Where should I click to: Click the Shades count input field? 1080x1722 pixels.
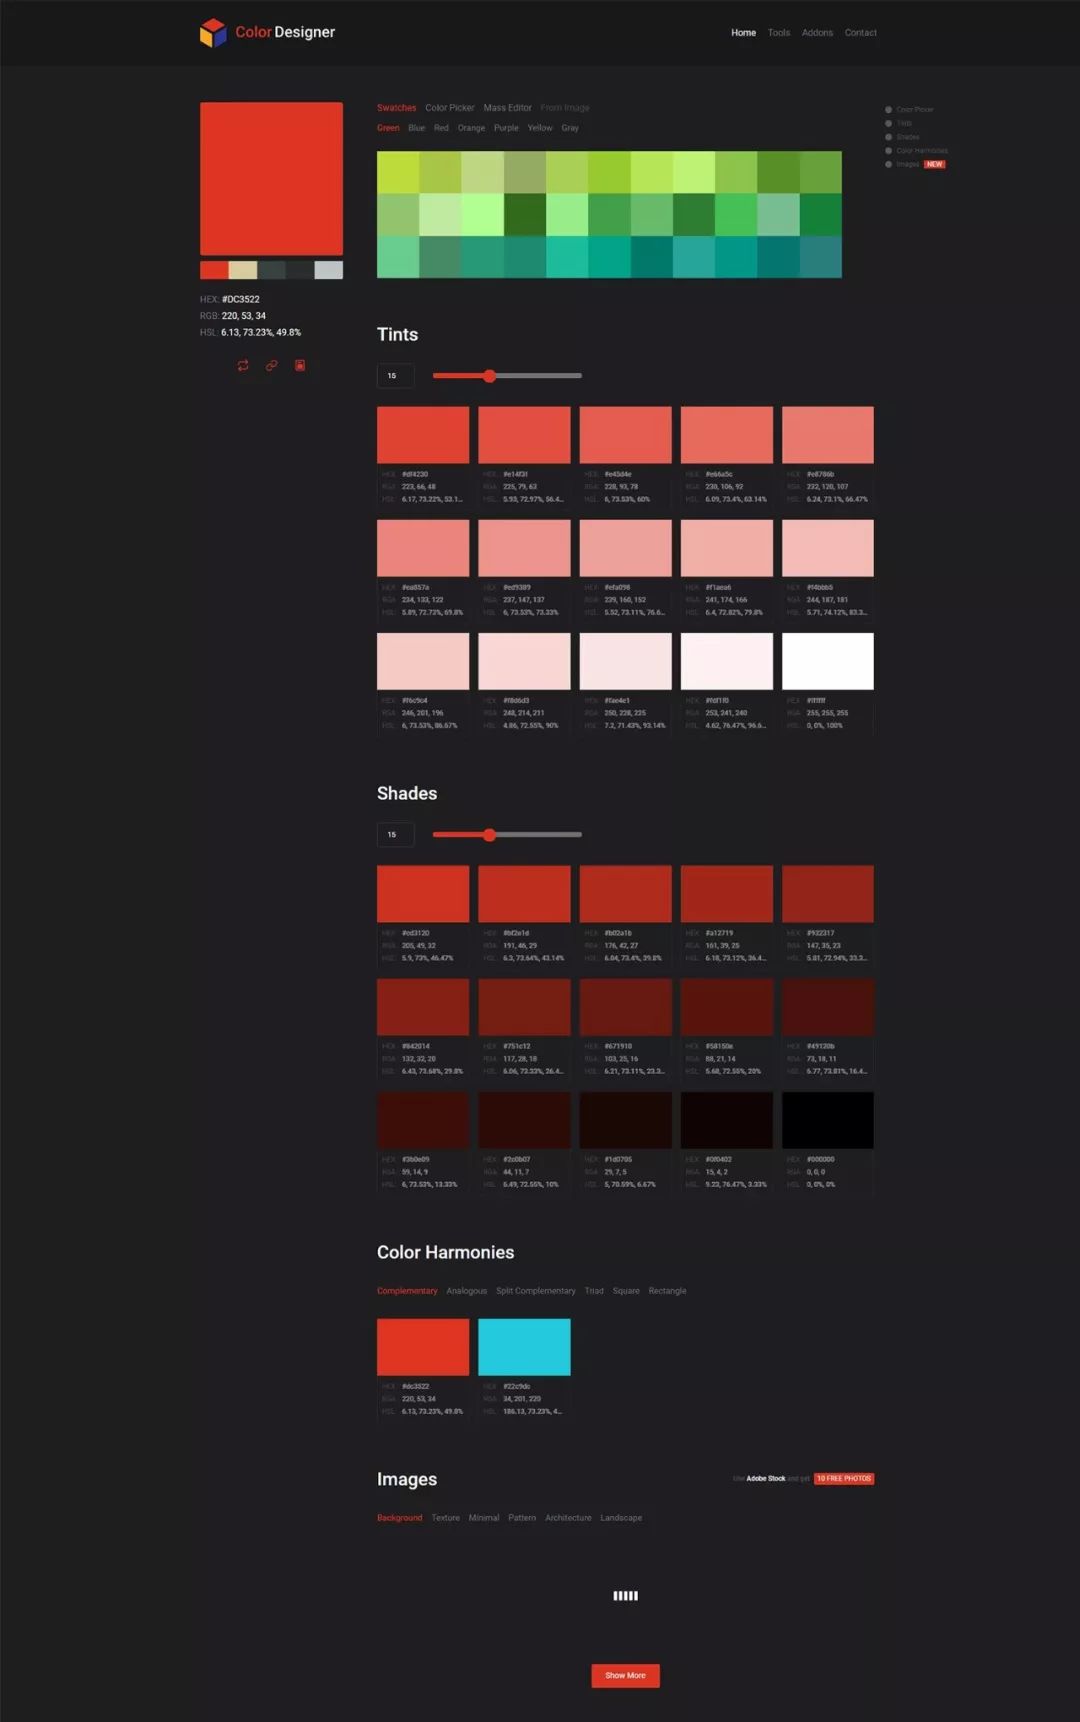click(x=395, y=834)
